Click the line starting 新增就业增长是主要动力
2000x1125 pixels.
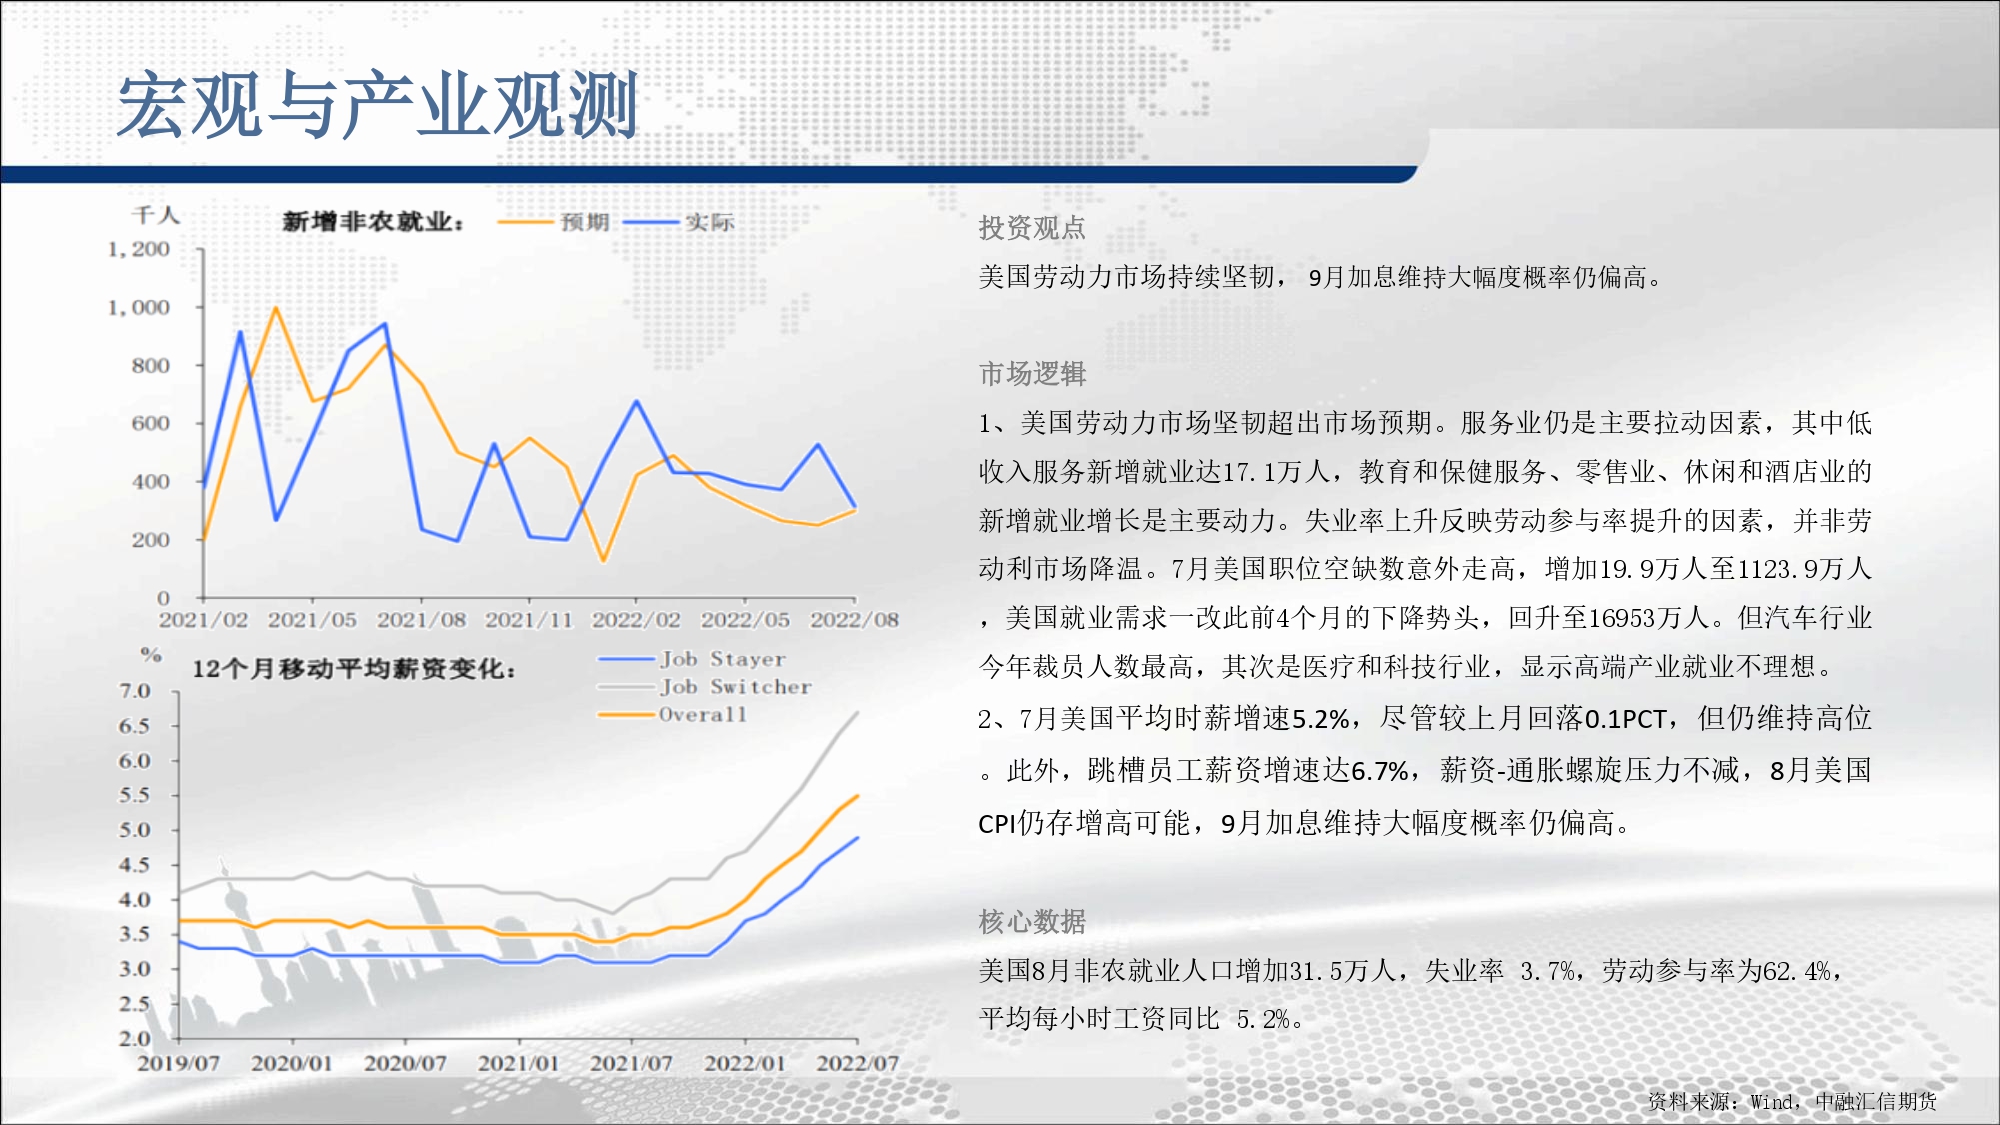(x=1425, y=521)
